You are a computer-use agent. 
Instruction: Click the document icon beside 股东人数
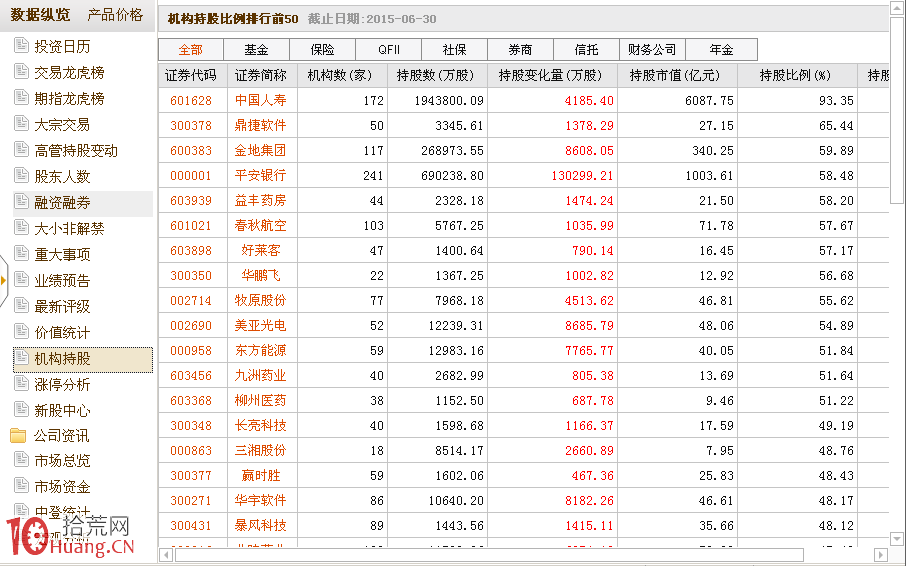[x=21, y=175]
